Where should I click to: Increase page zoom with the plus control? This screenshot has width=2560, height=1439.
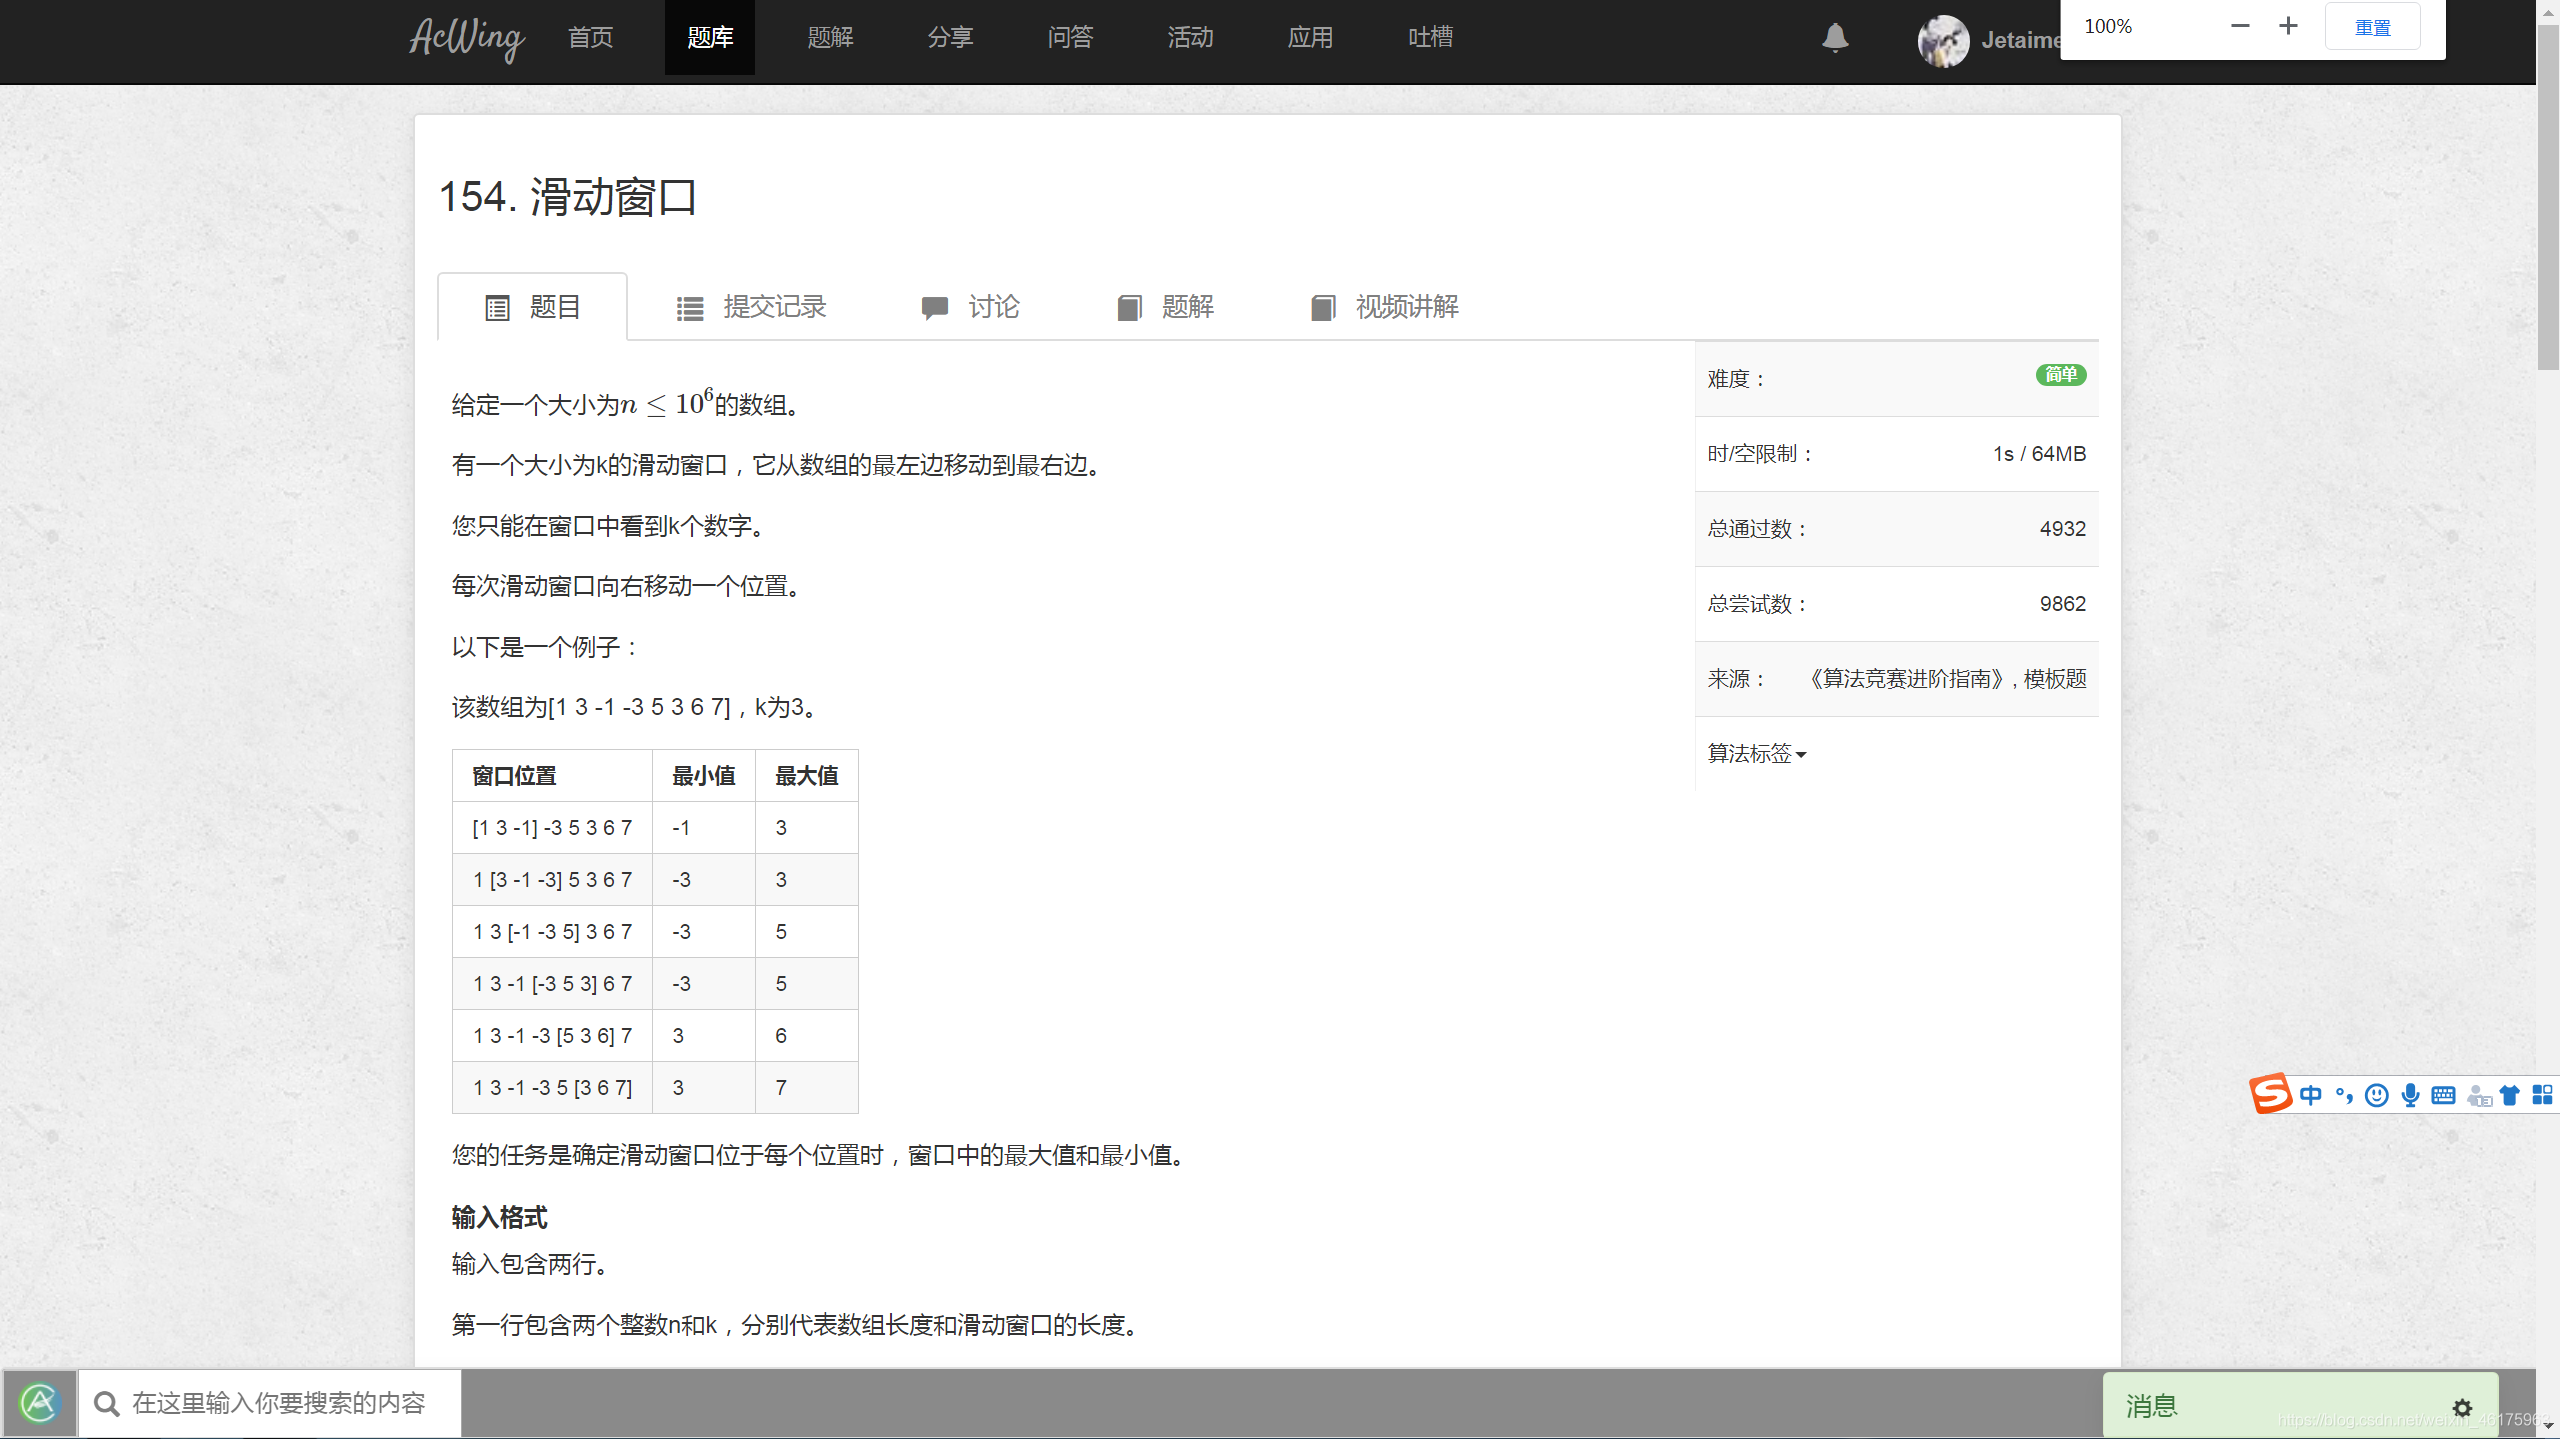point(2288,25)
